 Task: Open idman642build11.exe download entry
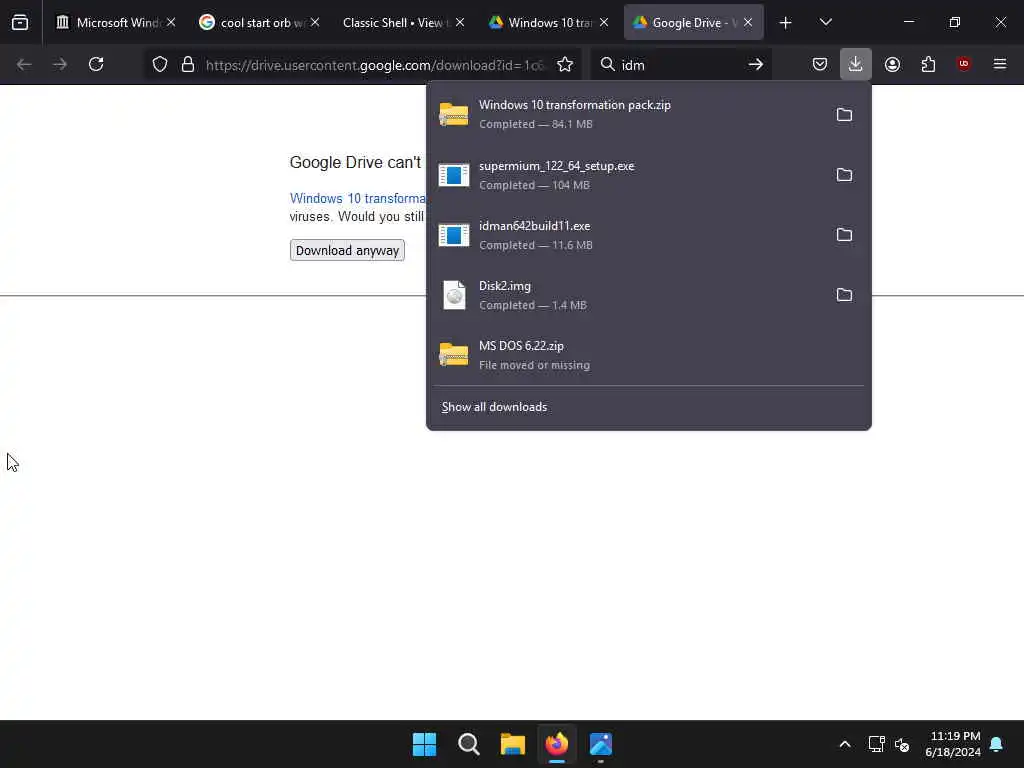pyautogui.click(x=627, y=235)
